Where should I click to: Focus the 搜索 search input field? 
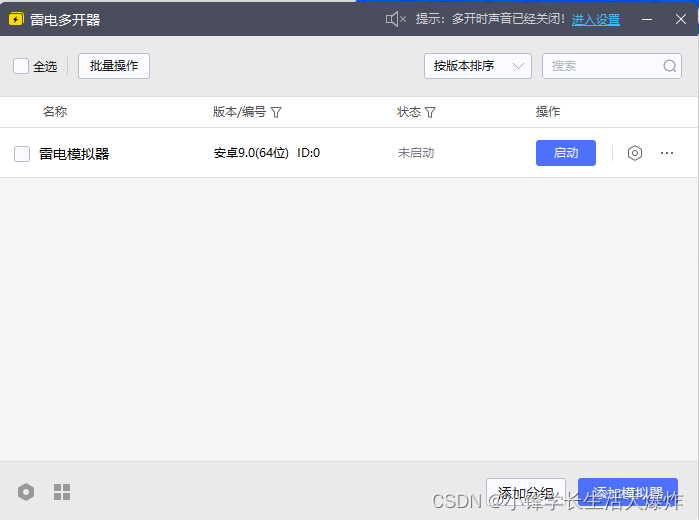612,66
